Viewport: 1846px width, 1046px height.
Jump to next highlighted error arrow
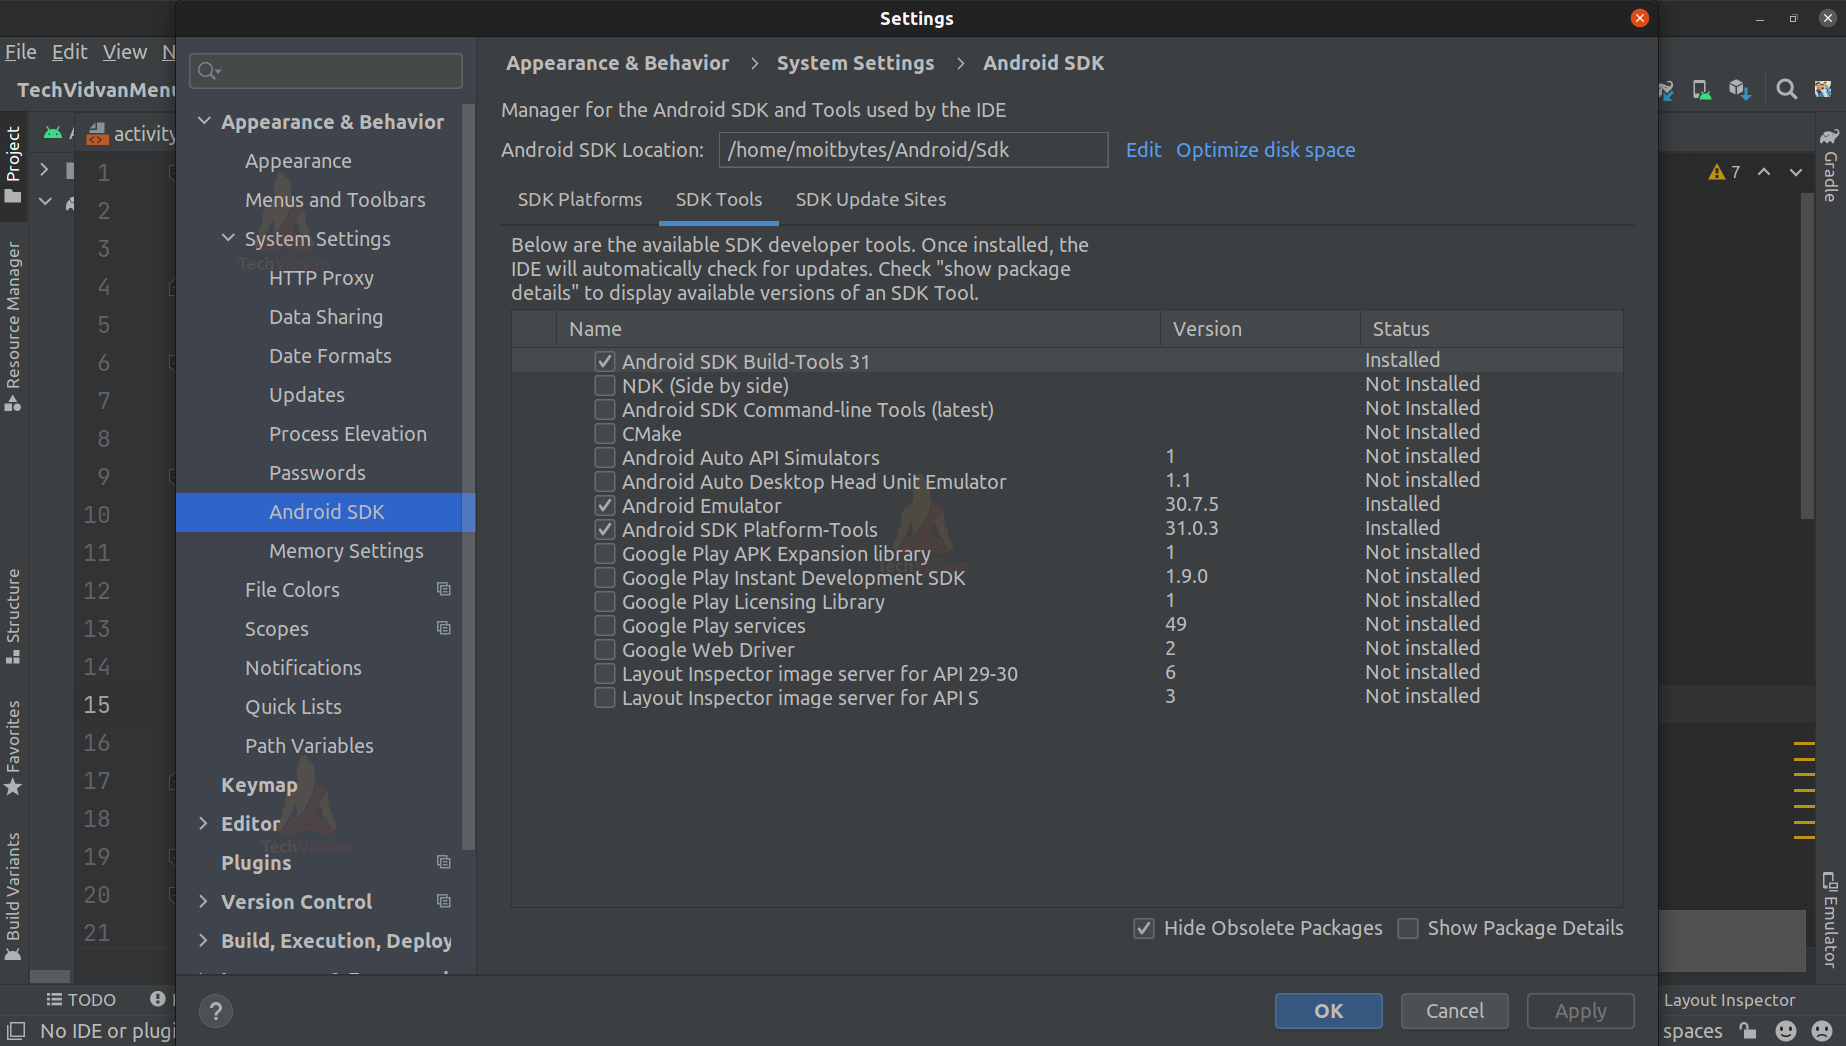1796,172
